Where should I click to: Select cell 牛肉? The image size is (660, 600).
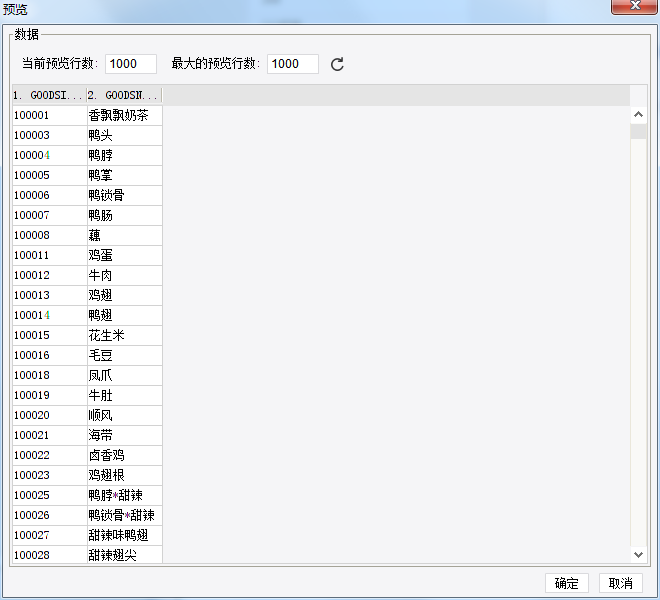click(x=125, y=275)
